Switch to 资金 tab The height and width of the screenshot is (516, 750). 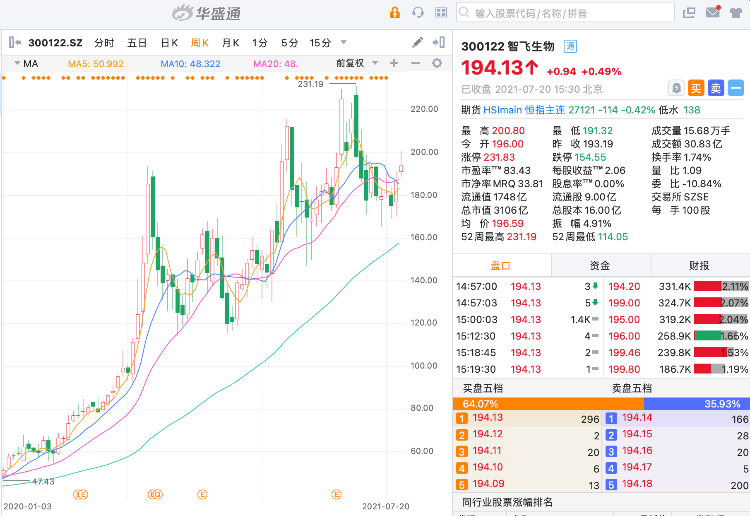click(600, 265)
